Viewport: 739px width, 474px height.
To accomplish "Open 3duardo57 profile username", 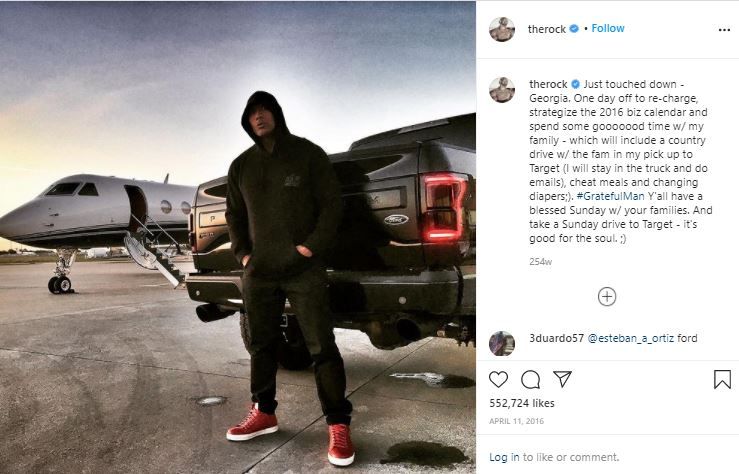I will coord(557,338).
